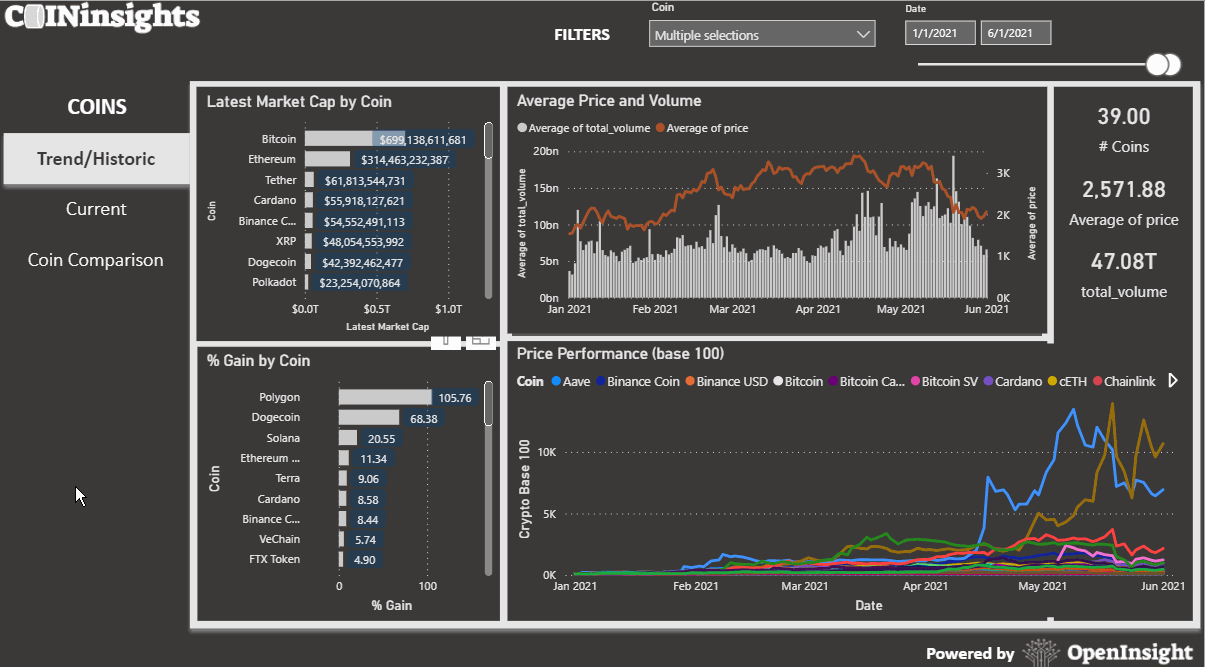The image size is (1205, 667).
Task: Click the Cardano value $55,918,127,621
Action: [365, 200]
